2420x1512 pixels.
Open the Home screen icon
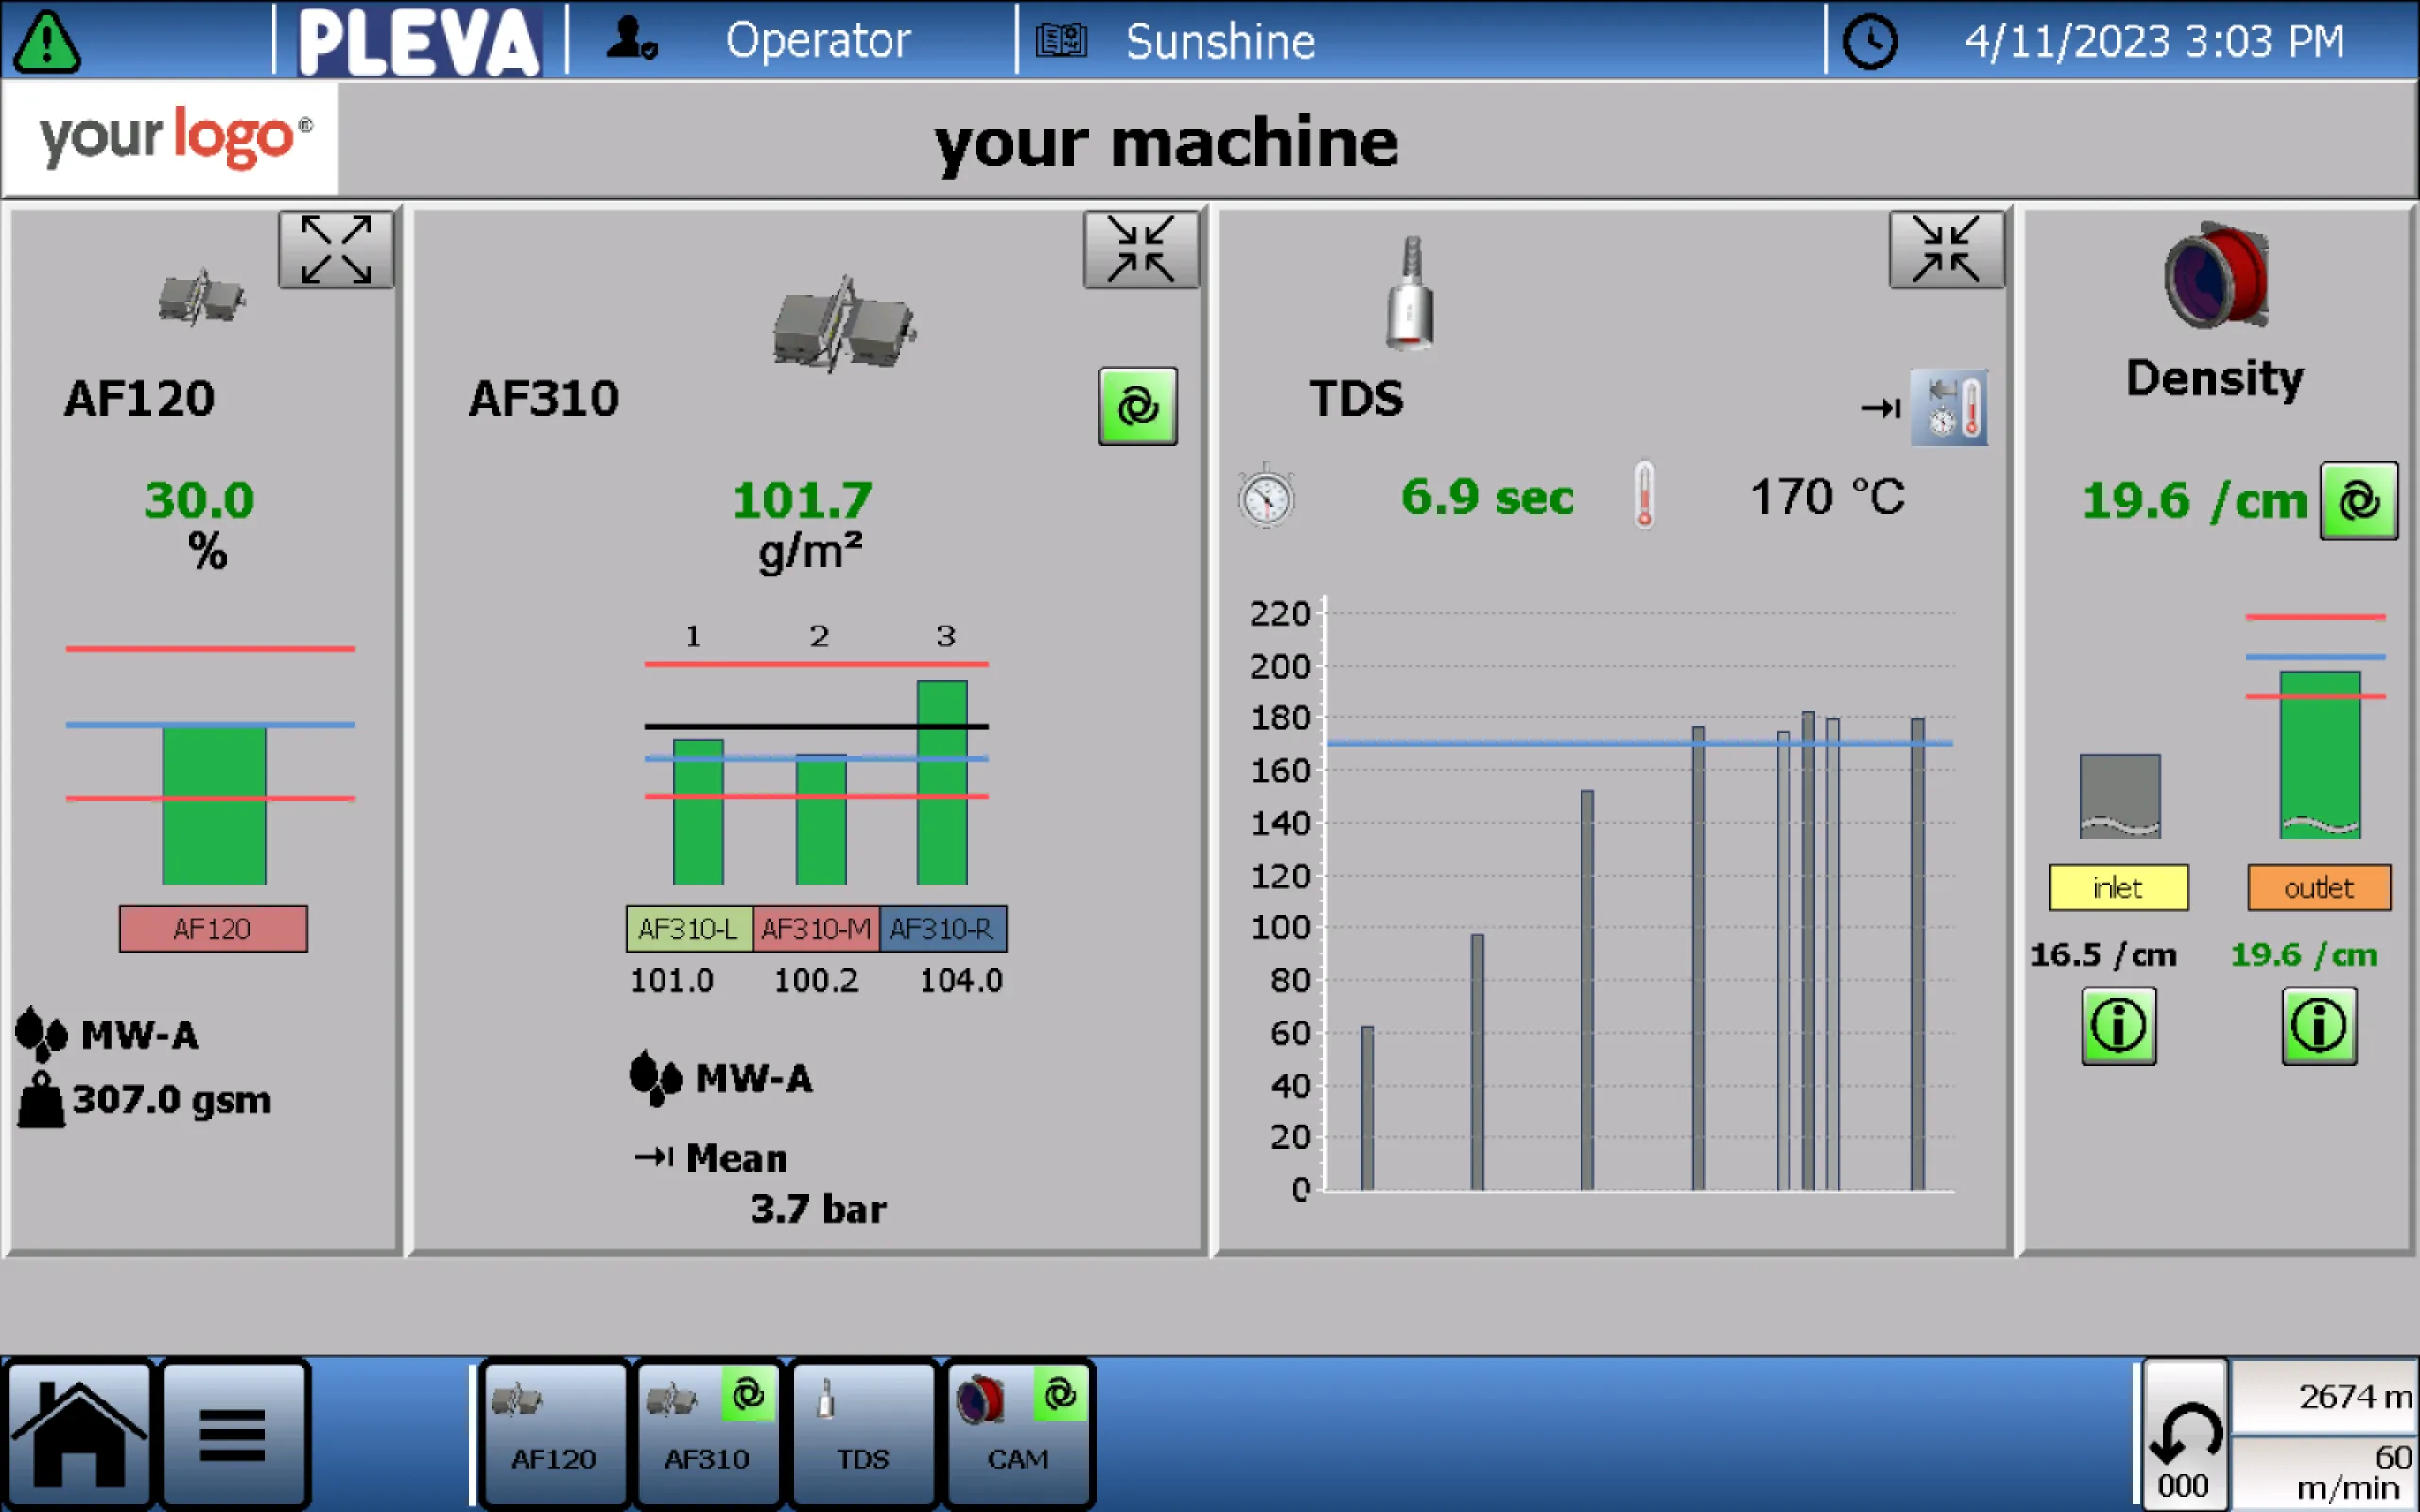80,1430
